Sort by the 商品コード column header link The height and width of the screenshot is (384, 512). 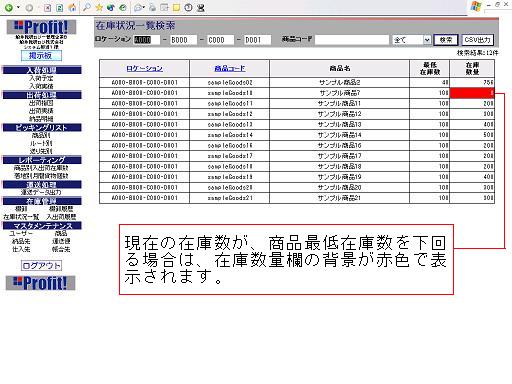tap(230, 68)
